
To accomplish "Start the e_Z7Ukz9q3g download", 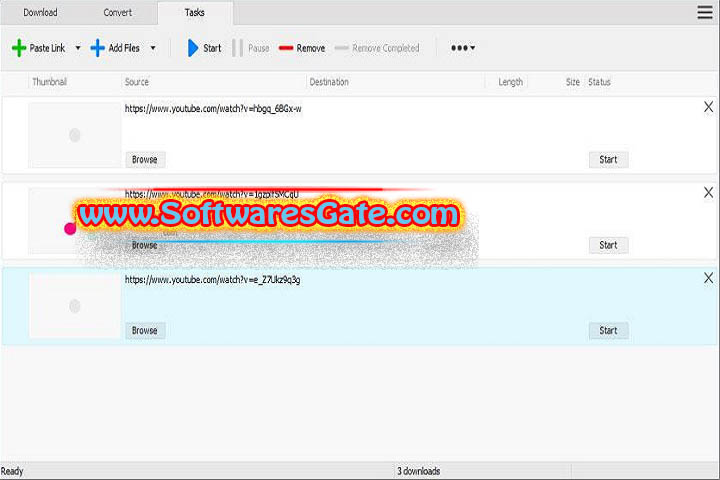I will pos(608,331).
